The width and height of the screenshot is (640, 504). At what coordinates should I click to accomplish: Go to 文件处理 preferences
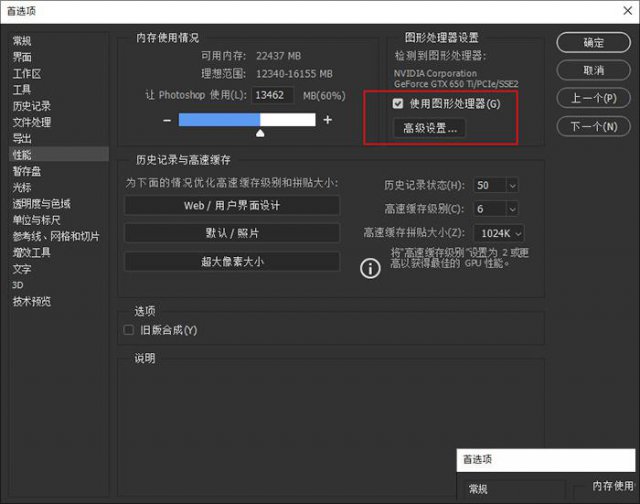coord(31,122)
